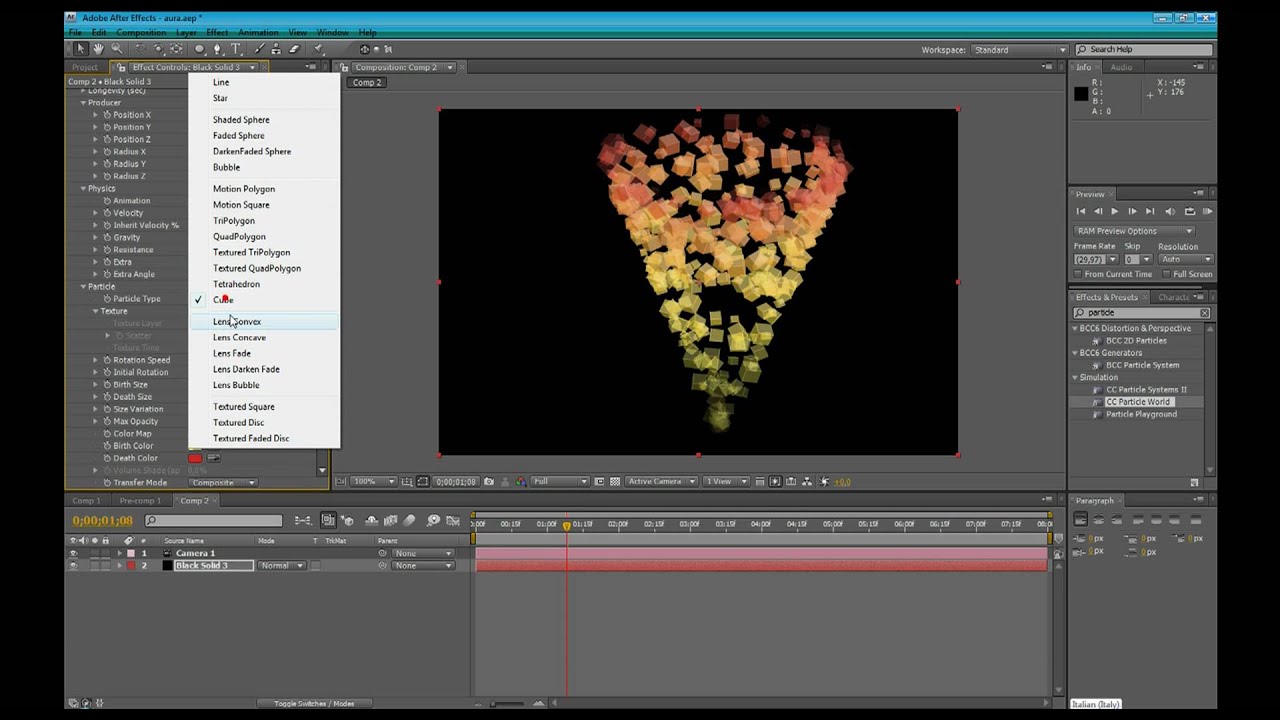The height and width of the screenshot is (720, 1280).
Task: Choose Lens Convex particle type
Action: click(264, 322)
